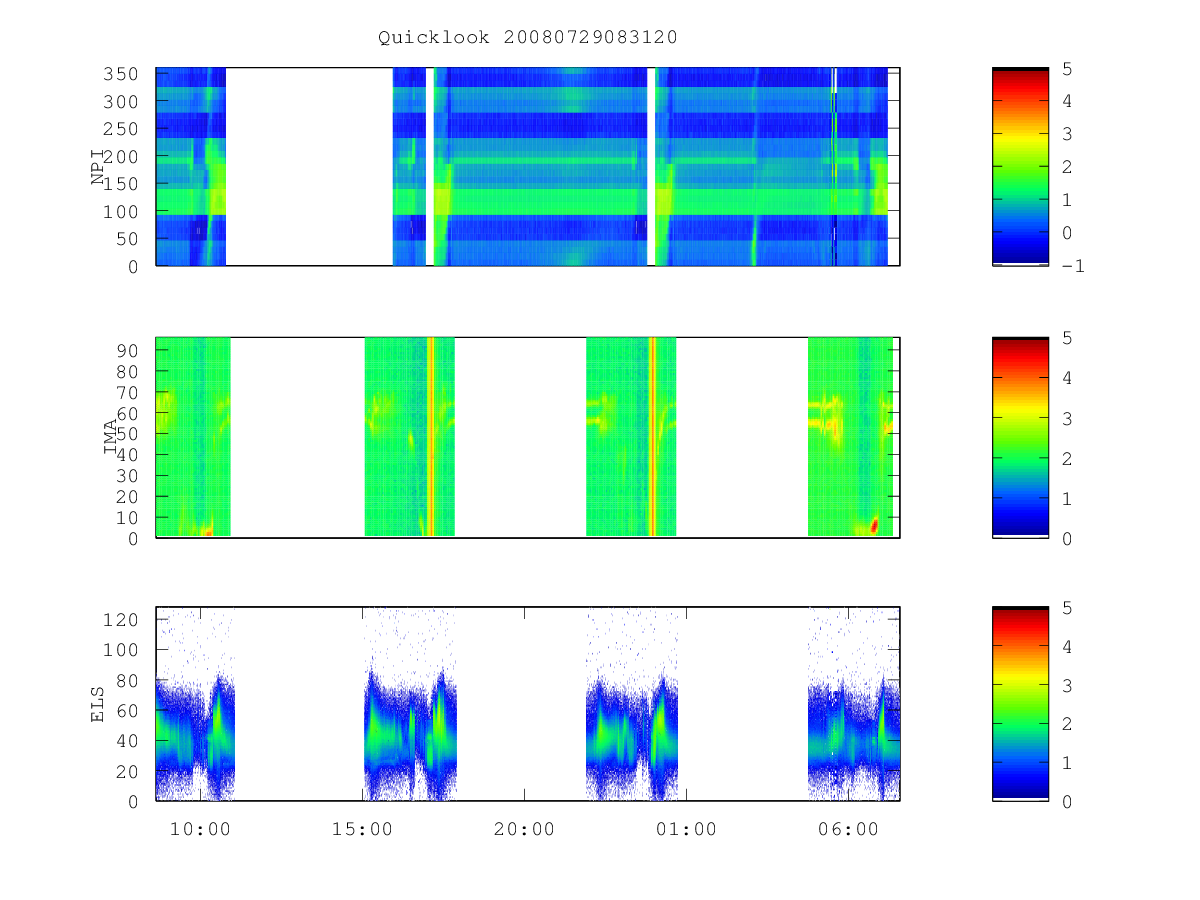Click the 06:00 time axis label
1200x900 pixels.
(848, 829)
